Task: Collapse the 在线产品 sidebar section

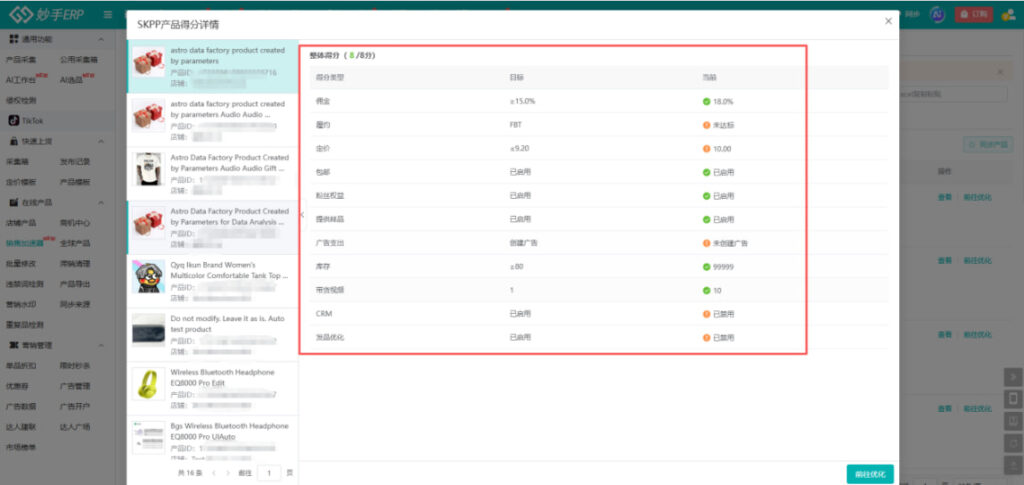Action: (101, 202)
